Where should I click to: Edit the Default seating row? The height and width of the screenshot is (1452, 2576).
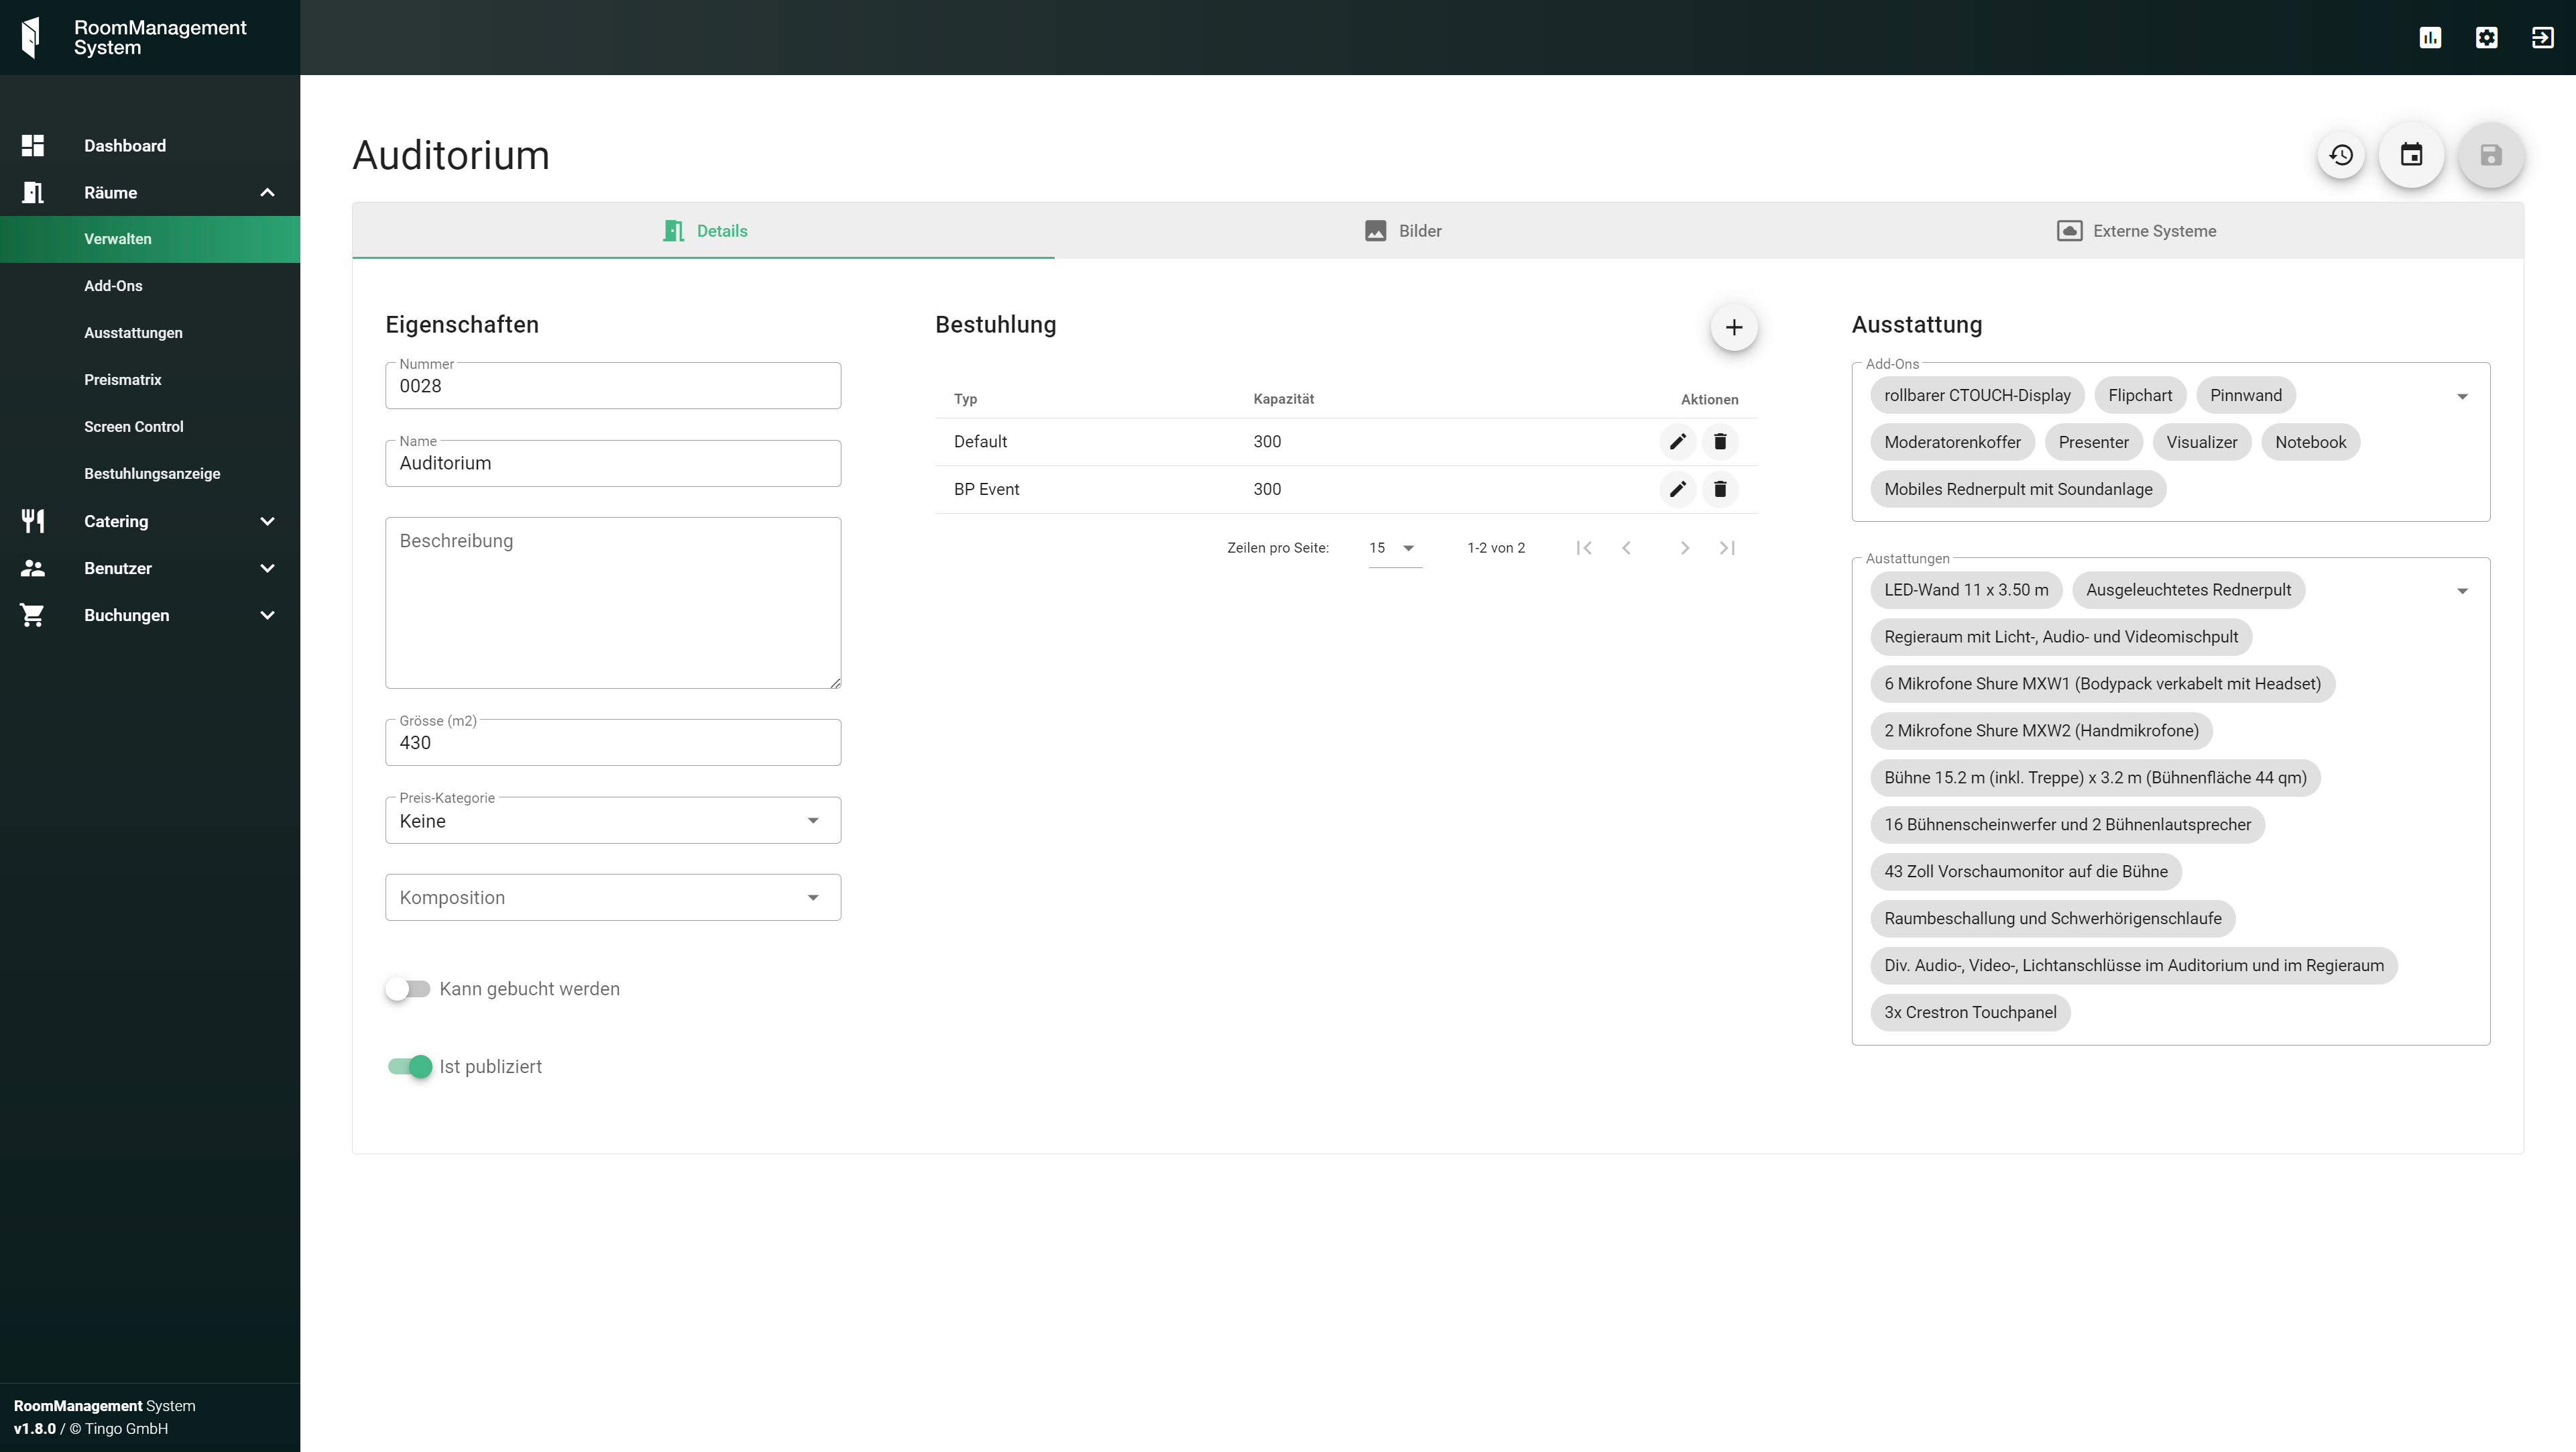(x=1677, y=441)
